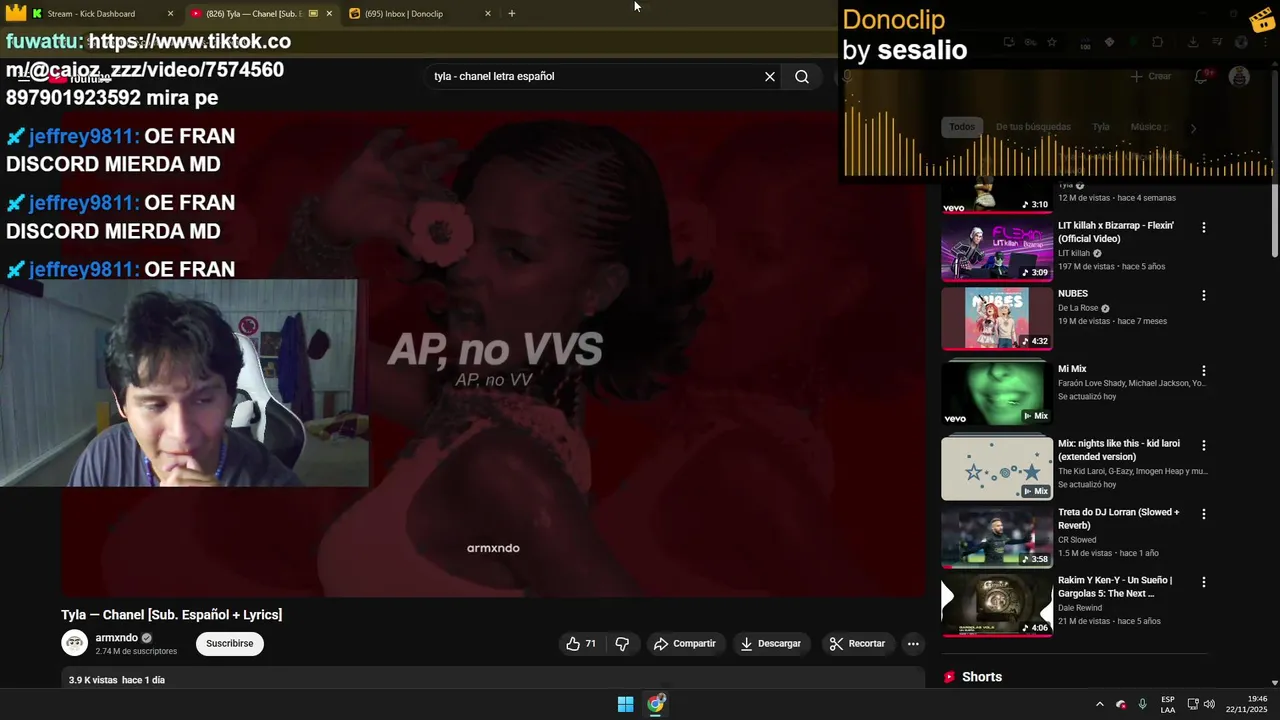
Task: Open options menu for Treta do DJ Lorran
Action: 1204,514
